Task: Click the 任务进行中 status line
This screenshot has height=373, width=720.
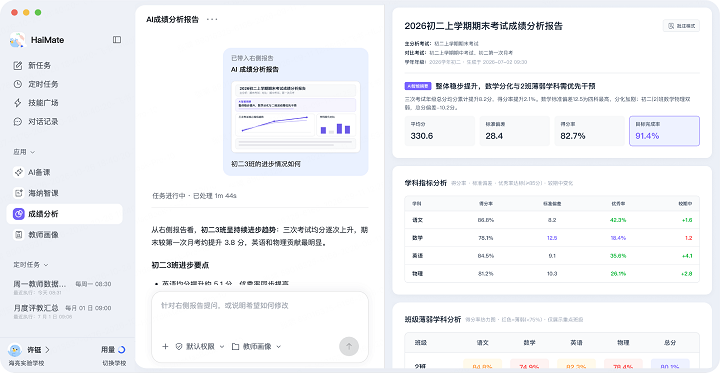Action: pos(194,196)
